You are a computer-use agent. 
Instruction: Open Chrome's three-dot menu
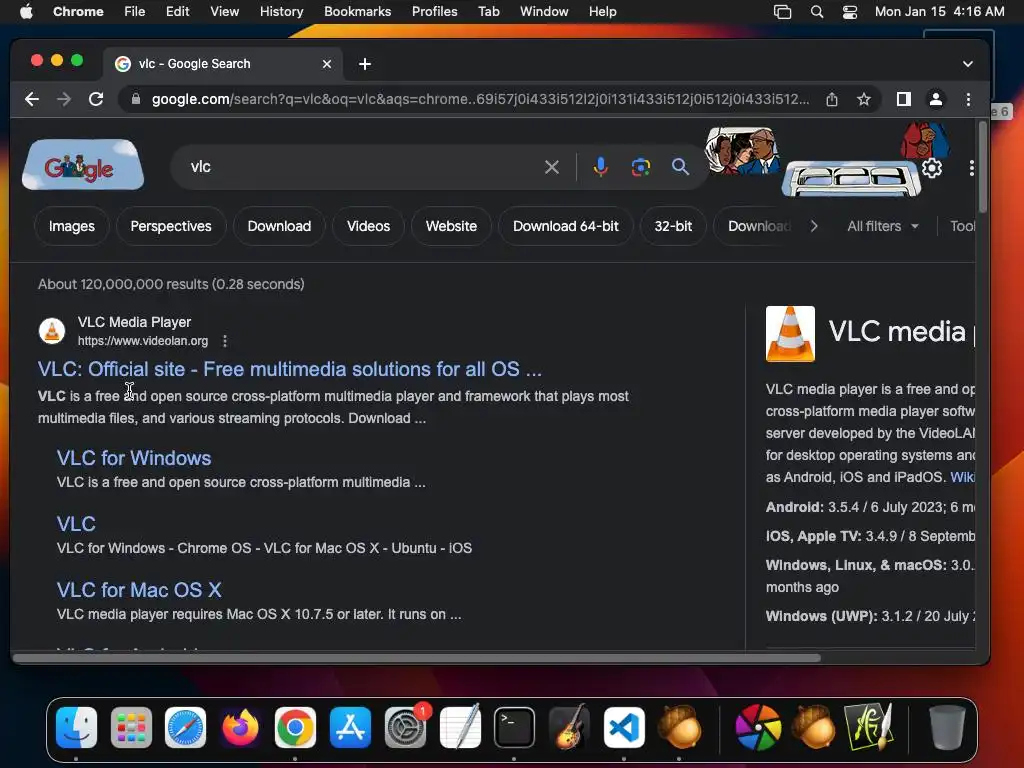[968, 99]
